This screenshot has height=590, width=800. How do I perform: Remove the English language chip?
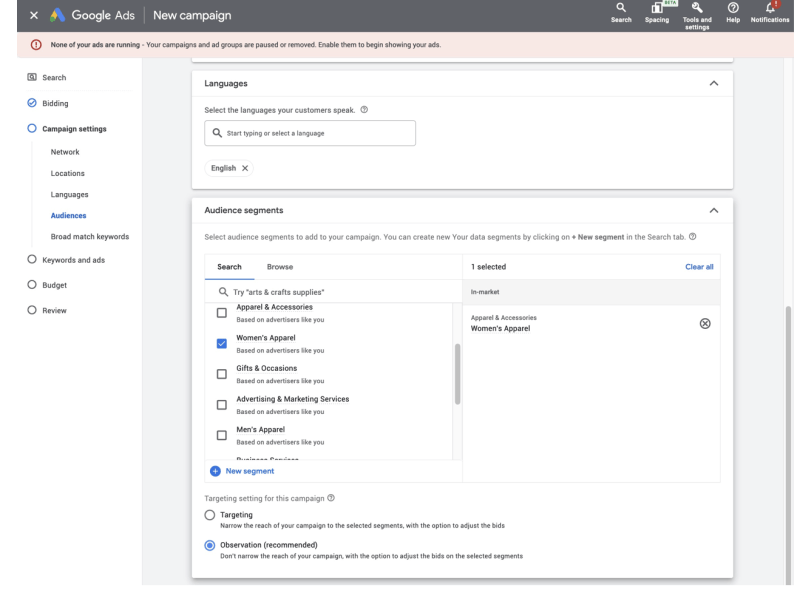click(245, 168)
